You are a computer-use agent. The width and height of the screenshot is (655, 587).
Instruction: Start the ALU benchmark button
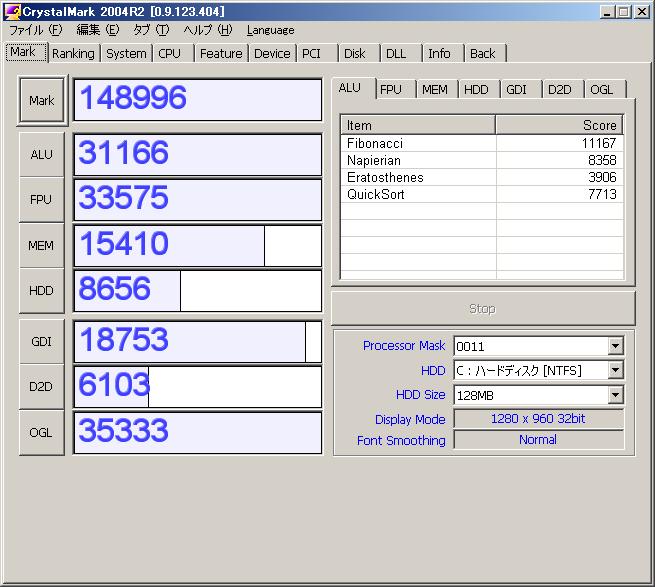point(41,155)
